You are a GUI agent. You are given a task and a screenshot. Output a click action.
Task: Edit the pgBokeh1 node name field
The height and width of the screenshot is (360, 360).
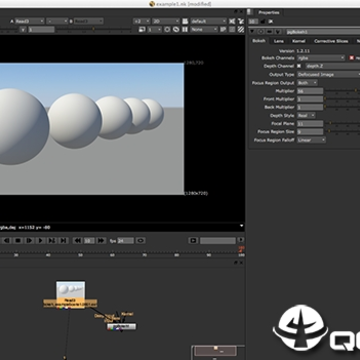(323, 32)
